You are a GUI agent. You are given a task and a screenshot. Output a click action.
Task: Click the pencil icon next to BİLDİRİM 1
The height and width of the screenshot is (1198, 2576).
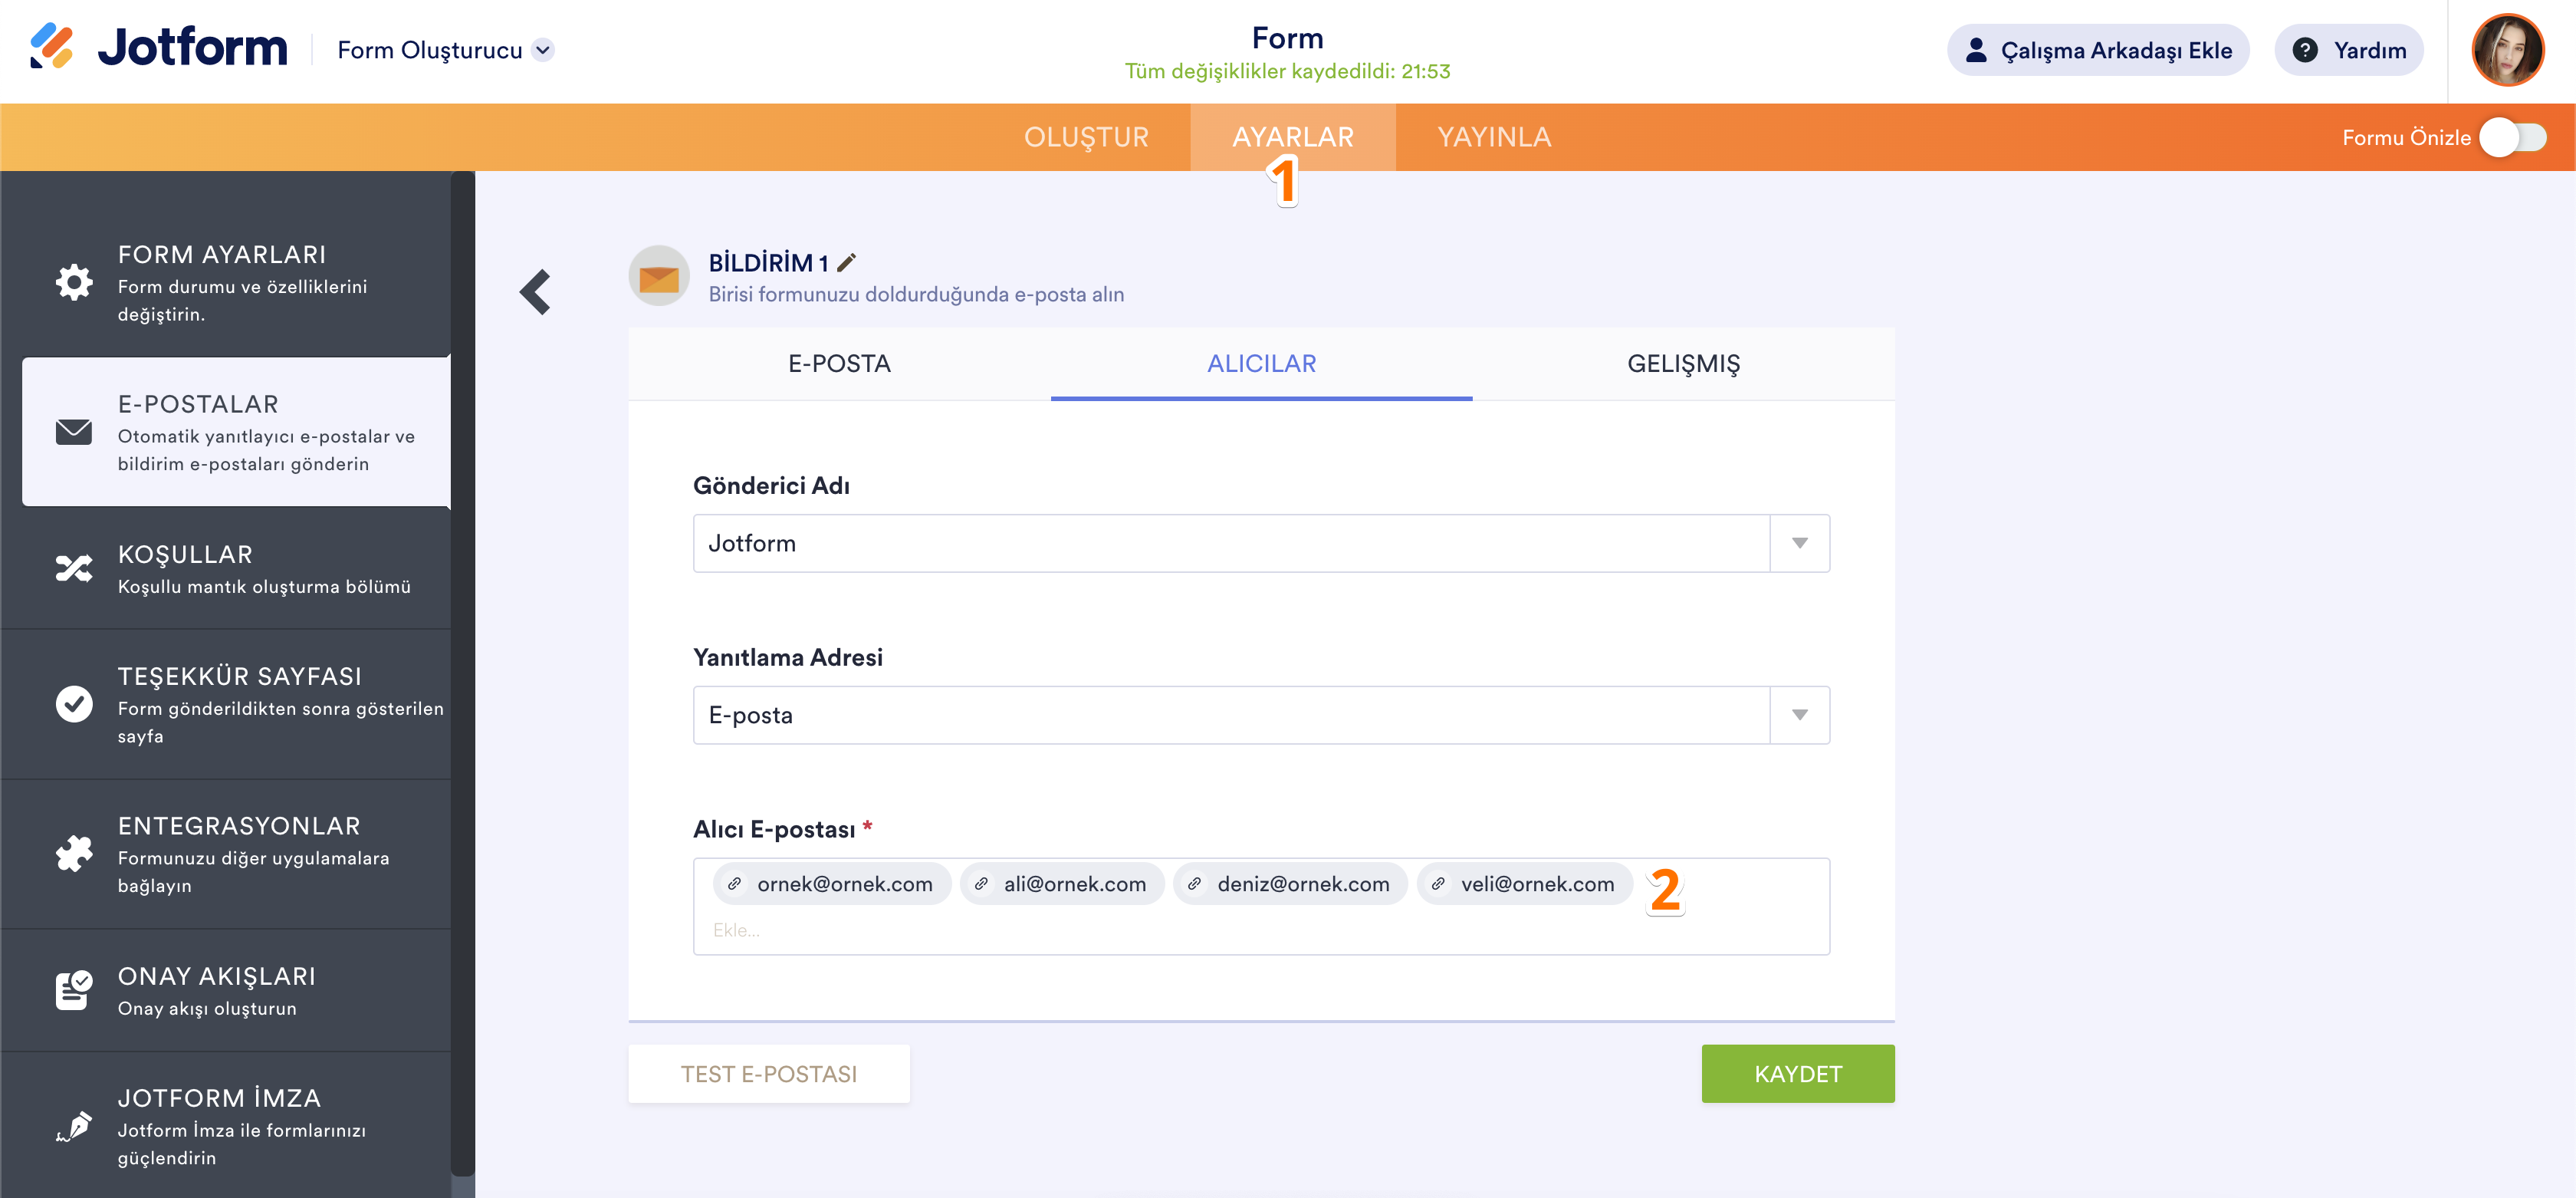(x=847, y=263)
